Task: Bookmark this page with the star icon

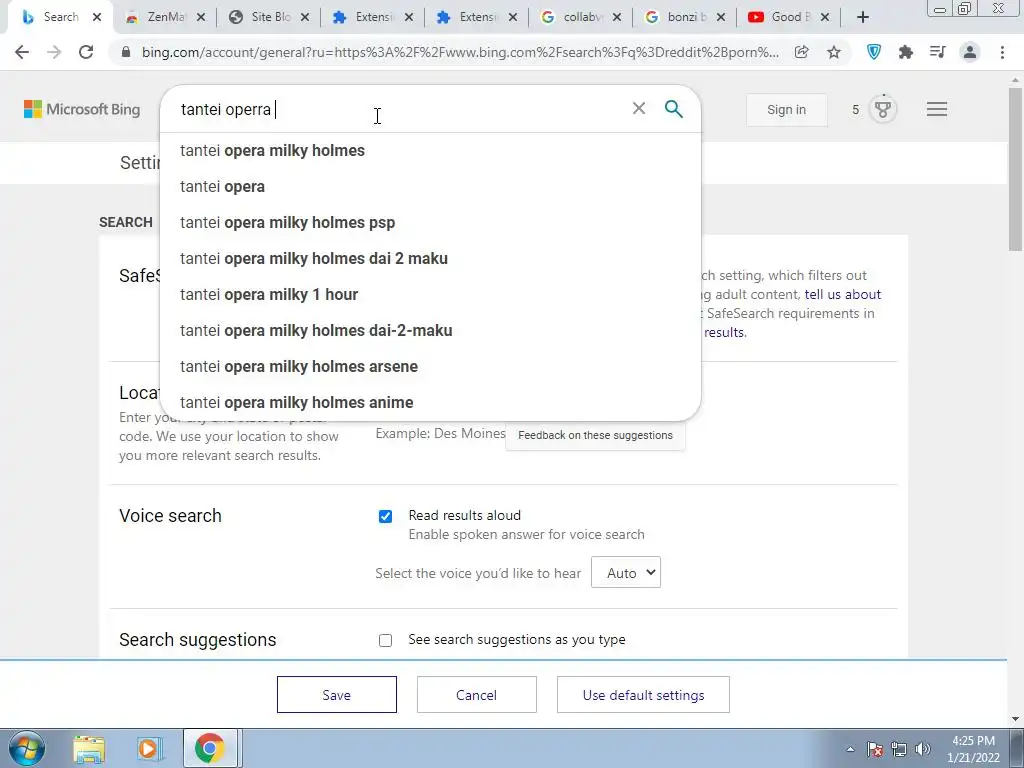Action: (x=834, y=52)
